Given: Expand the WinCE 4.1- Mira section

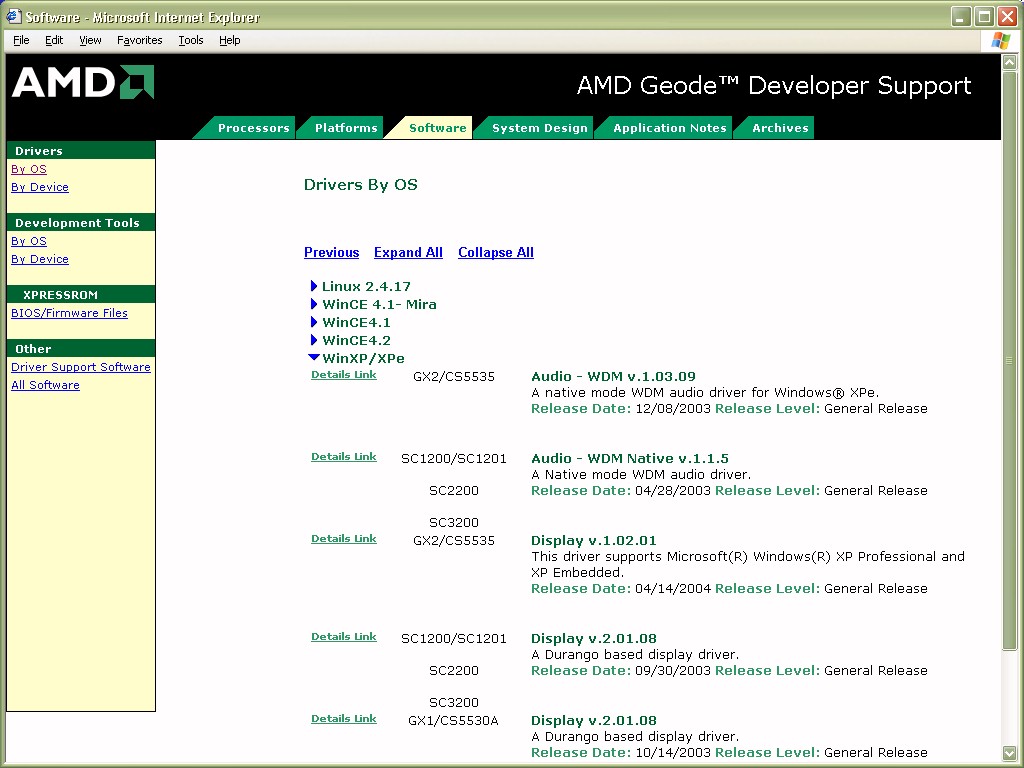Looking at the screenshot, I should tap(314, 305).
